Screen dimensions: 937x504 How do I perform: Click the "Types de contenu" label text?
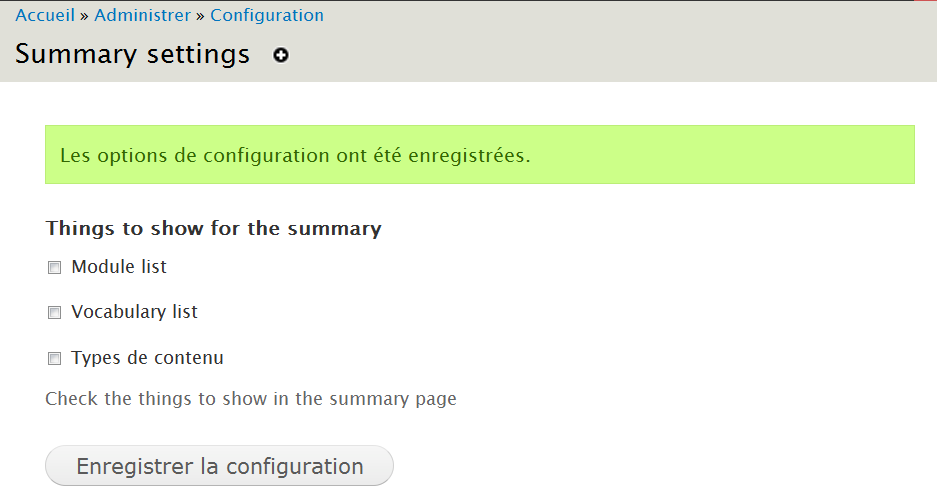coord(147,357)
